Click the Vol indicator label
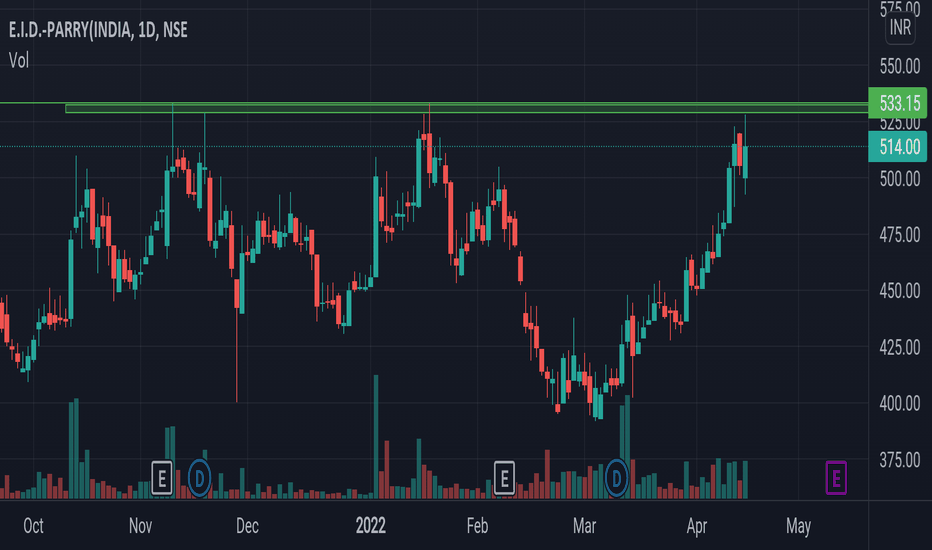Image resolution: width=932 pixels, height=550 pixels. pos(18,60)
